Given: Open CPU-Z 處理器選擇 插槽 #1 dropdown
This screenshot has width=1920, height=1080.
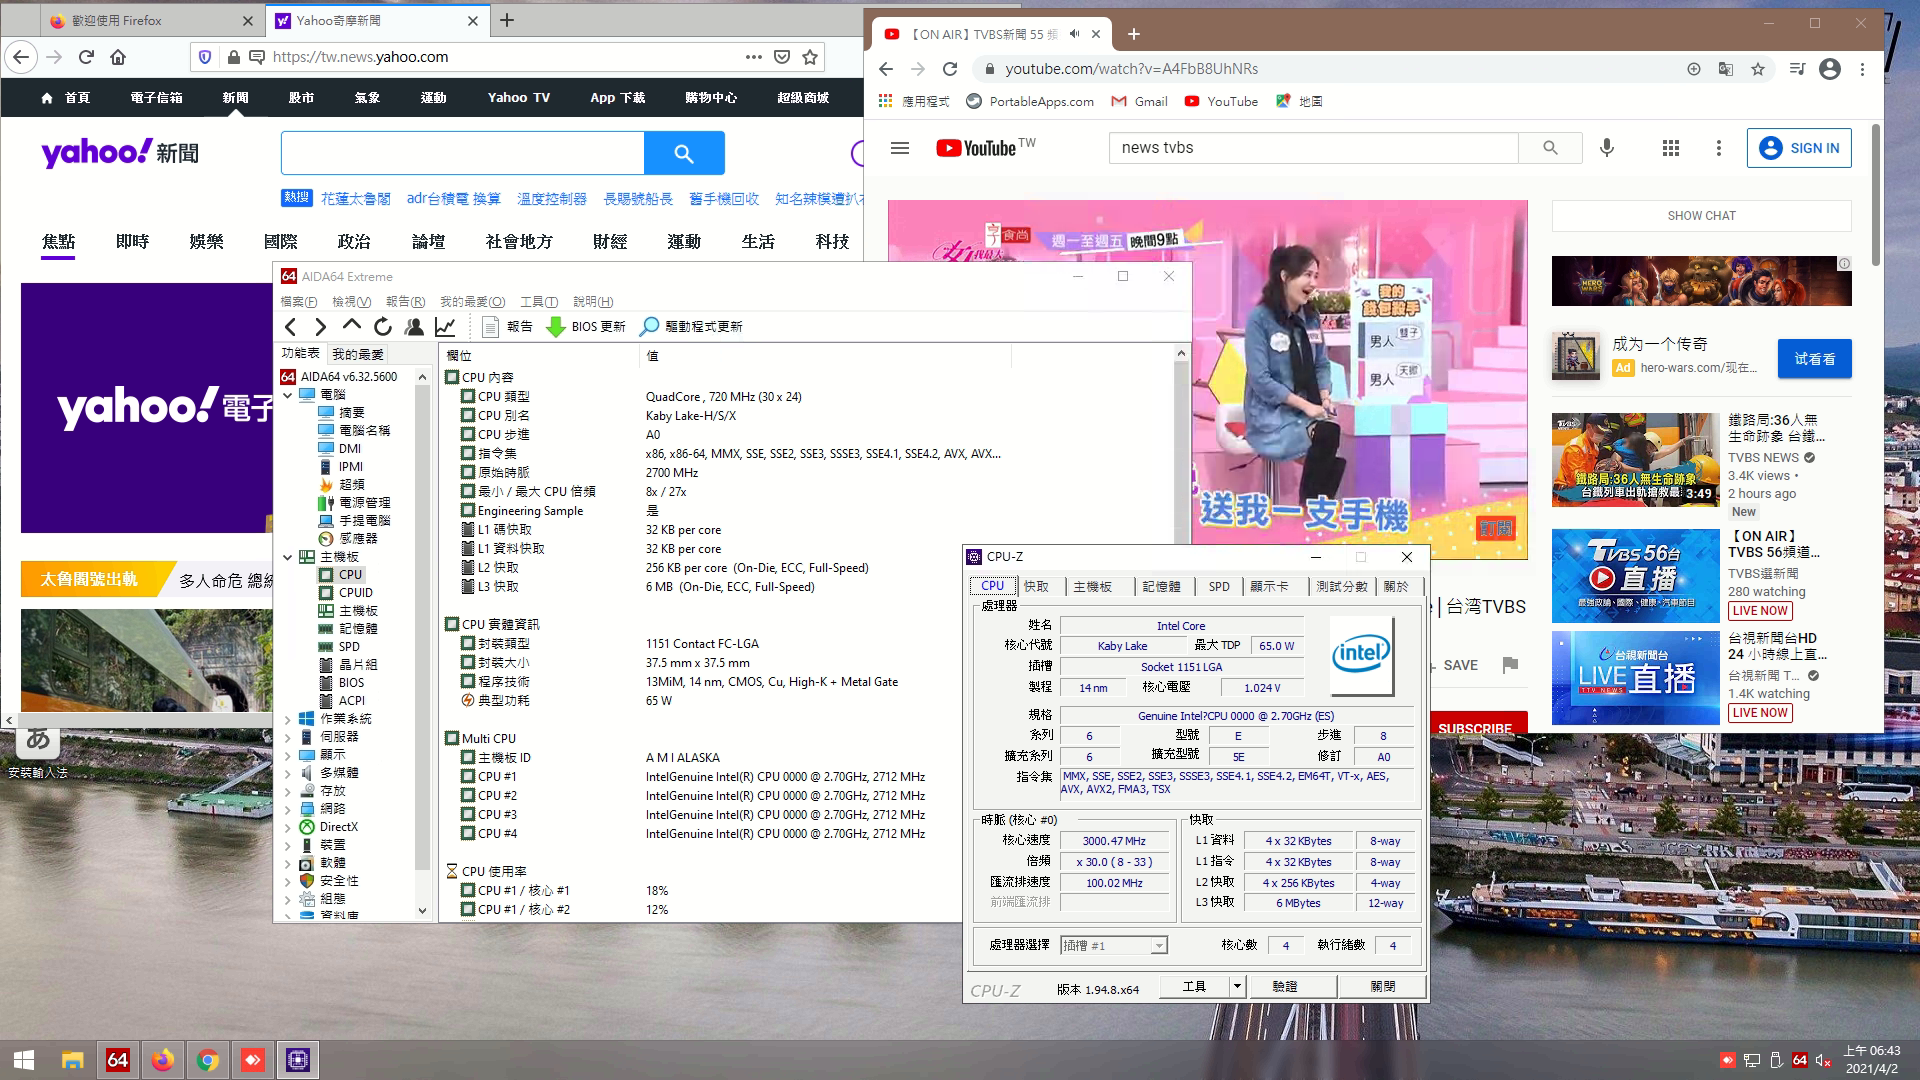Looking at the screenshot, I should [1113, 945].
